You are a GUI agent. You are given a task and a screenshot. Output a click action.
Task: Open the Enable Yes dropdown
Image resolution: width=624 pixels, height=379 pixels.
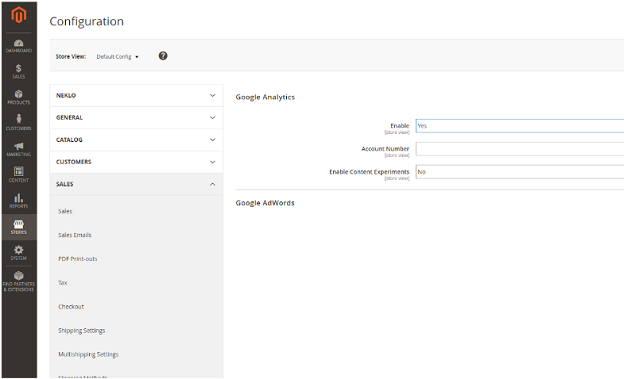pyautogui.click(x=520, y=126)
